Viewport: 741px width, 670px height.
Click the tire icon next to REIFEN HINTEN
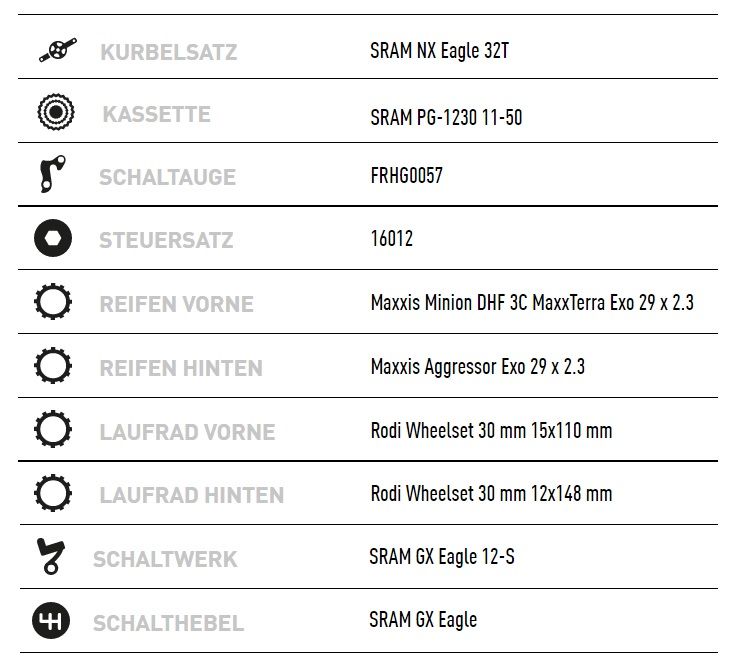tap(53, 365)
